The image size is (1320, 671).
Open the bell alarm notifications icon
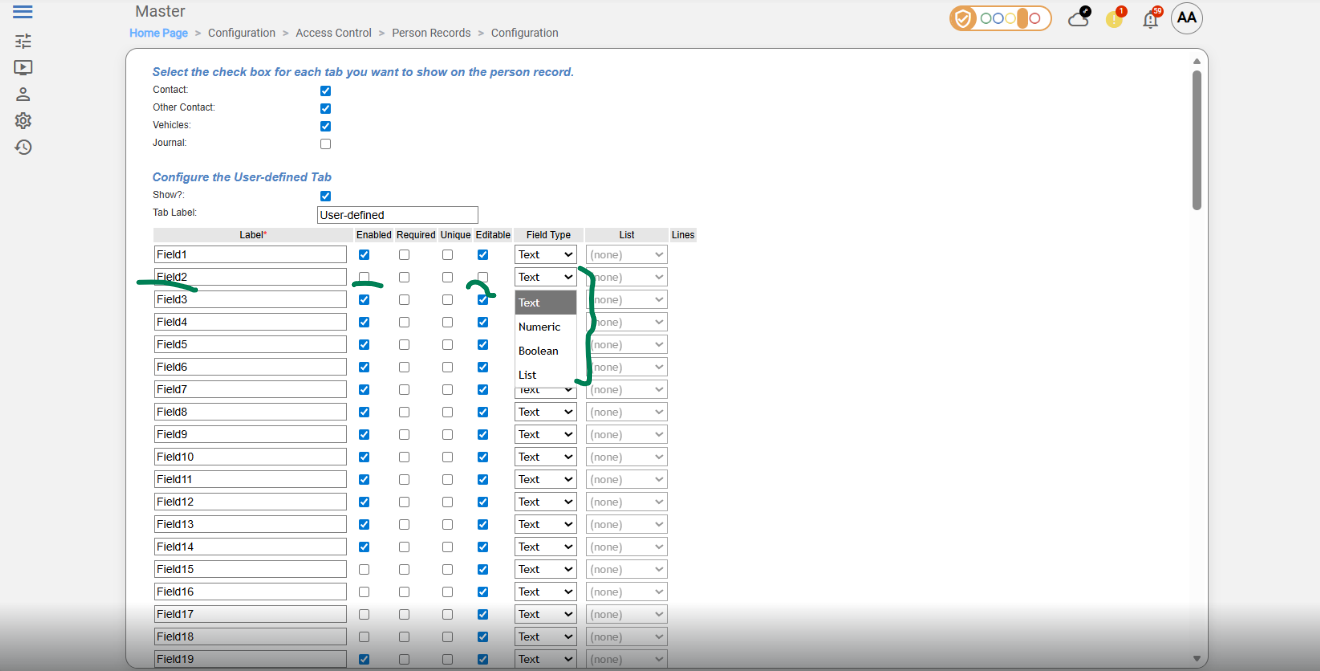tap(1151, 19)
